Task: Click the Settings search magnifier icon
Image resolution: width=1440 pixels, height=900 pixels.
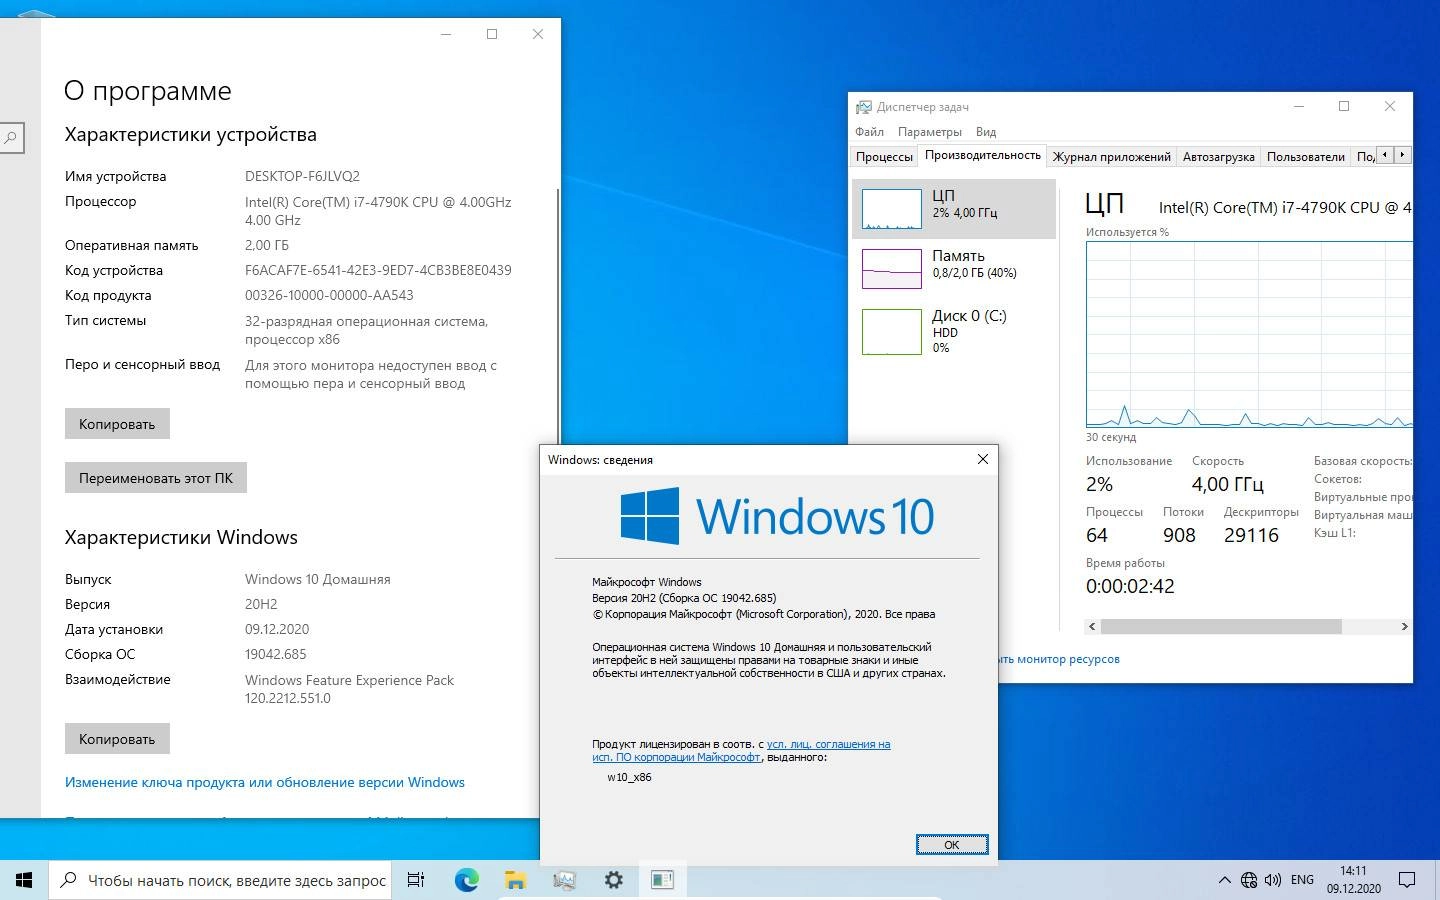Action: point(11,137)
